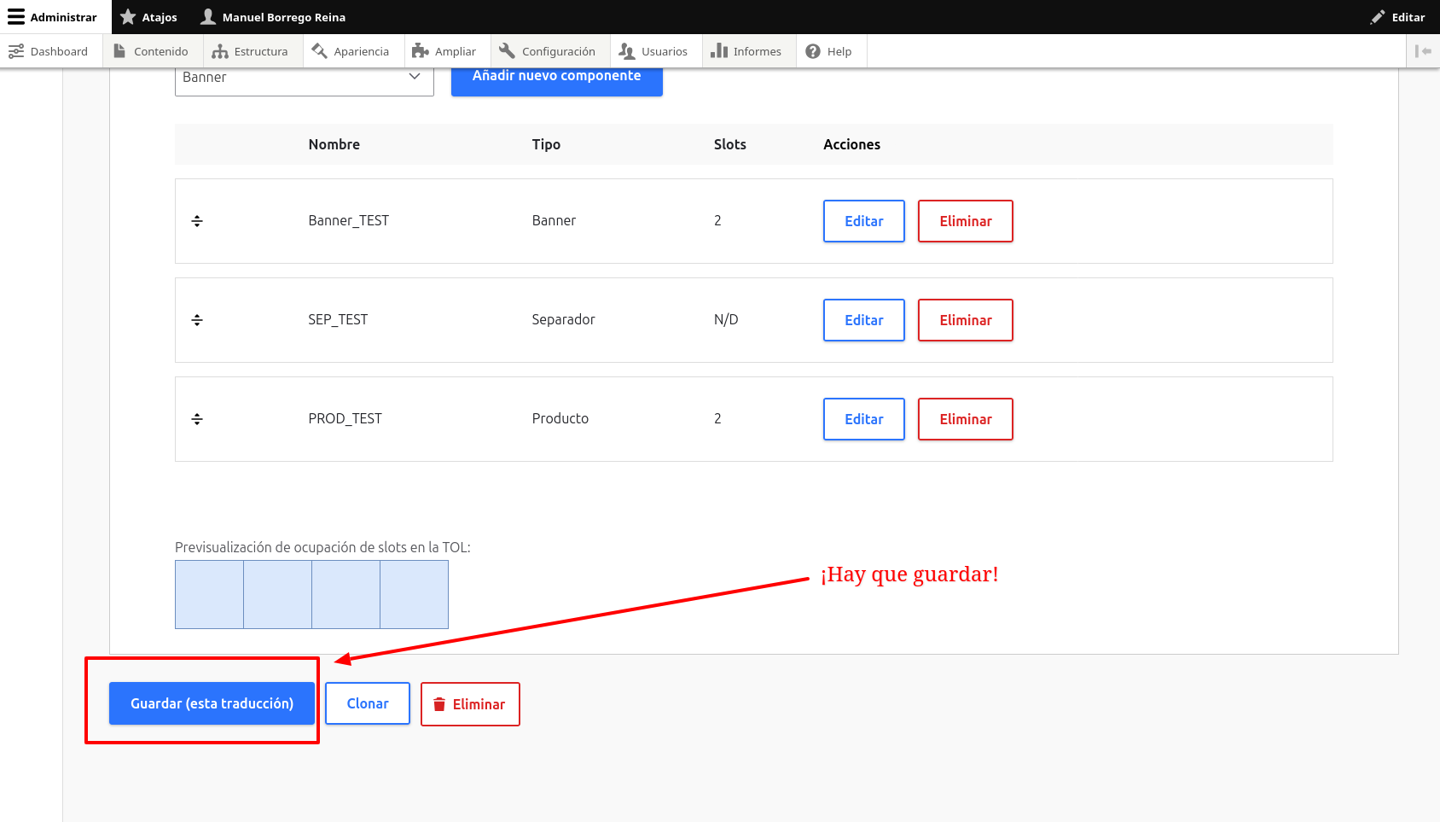Screen dimensions: 1440x822
Task: Delete the SEP_TEST component
Action: 965,320
